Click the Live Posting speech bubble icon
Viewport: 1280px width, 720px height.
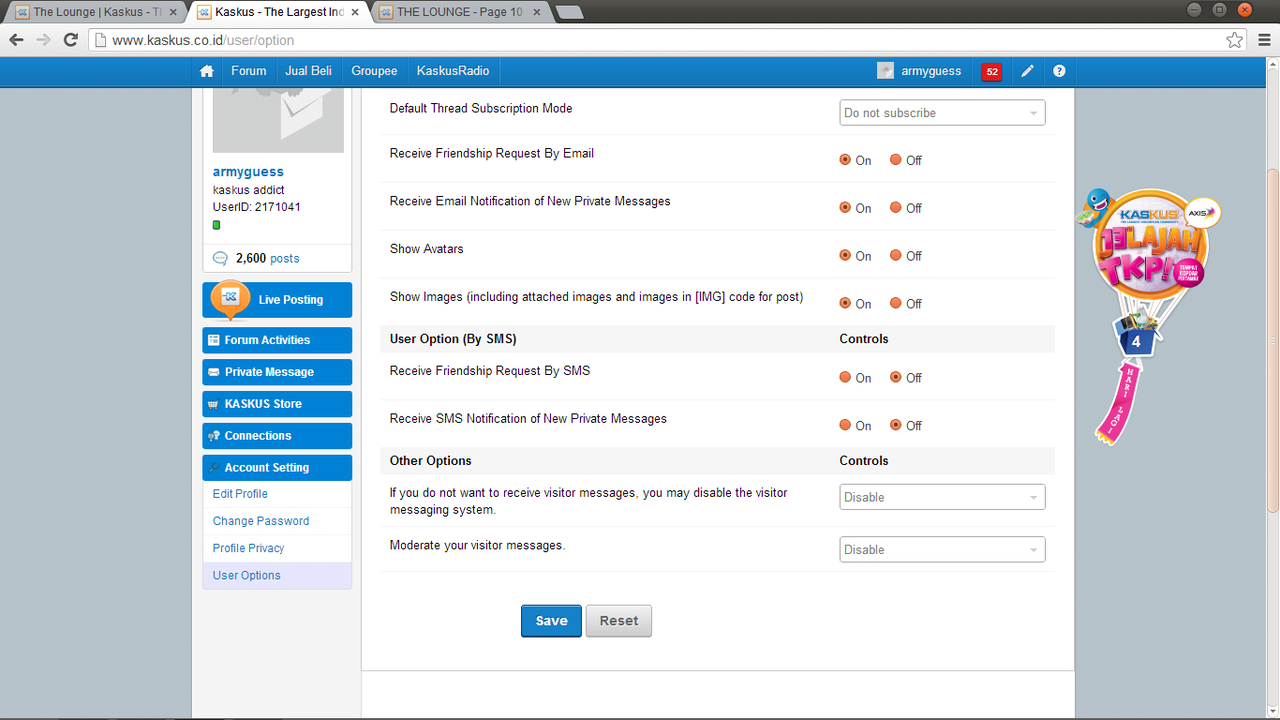230,298
